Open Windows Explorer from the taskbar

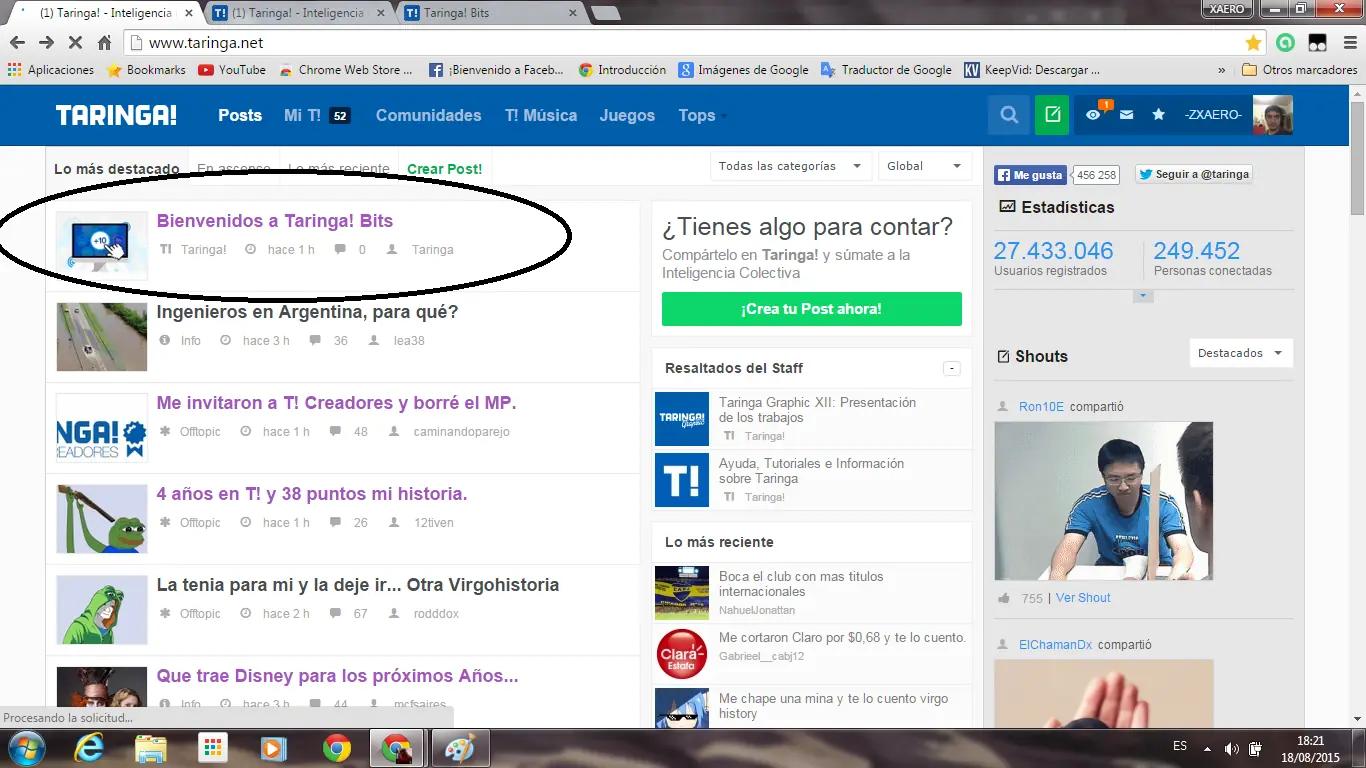click(x=151, y=748)
